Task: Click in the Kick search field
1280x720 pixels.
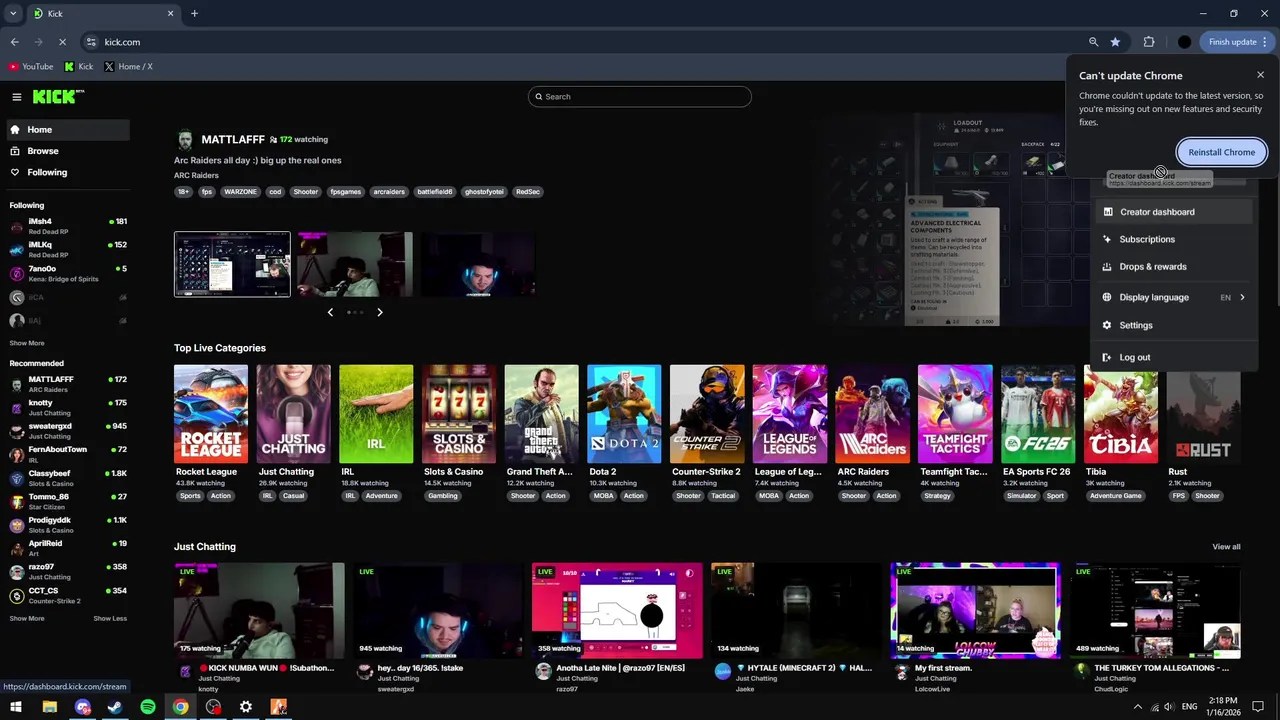Action: click(640, 97)
